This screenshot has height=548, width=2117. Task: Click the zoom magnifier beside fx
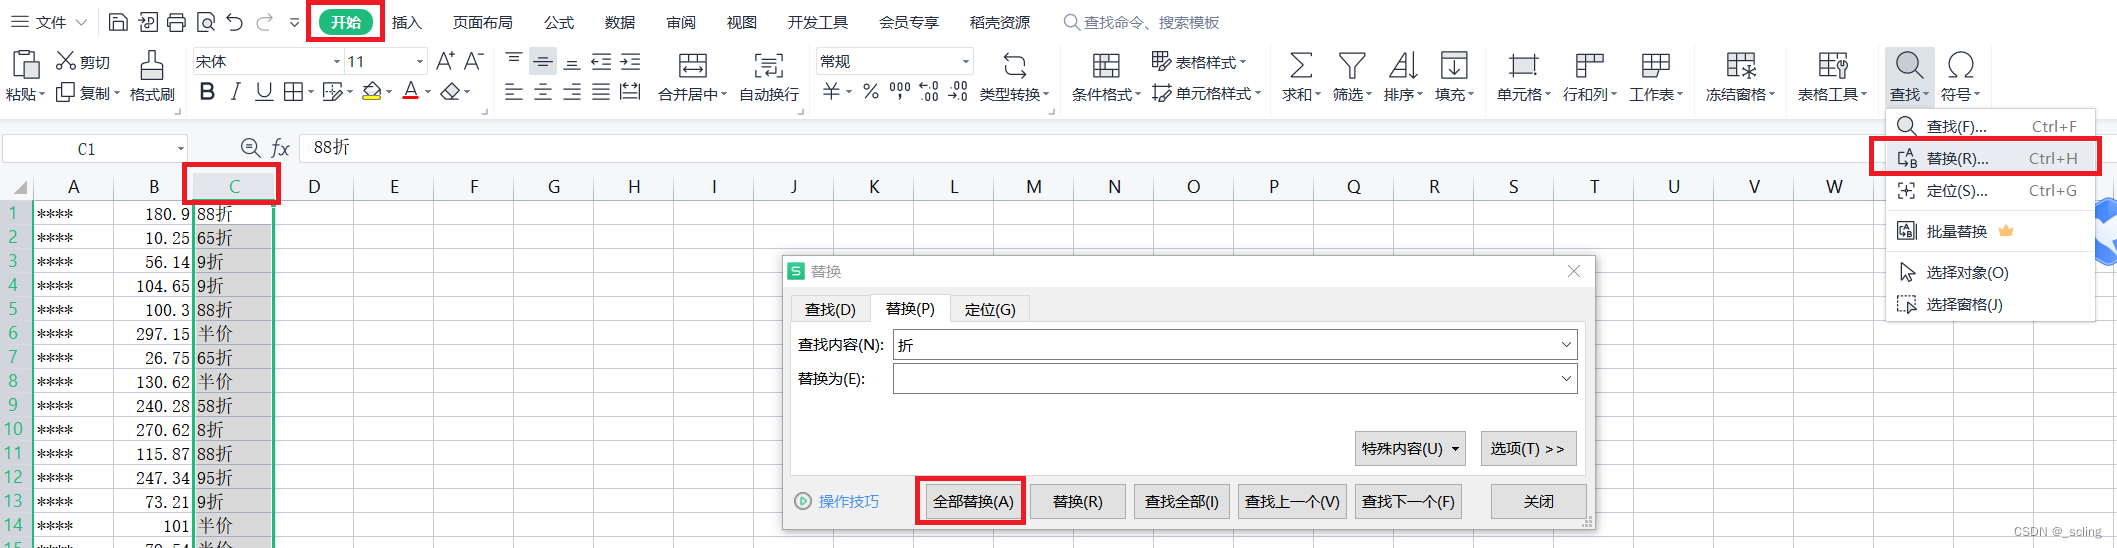point(250,148)
